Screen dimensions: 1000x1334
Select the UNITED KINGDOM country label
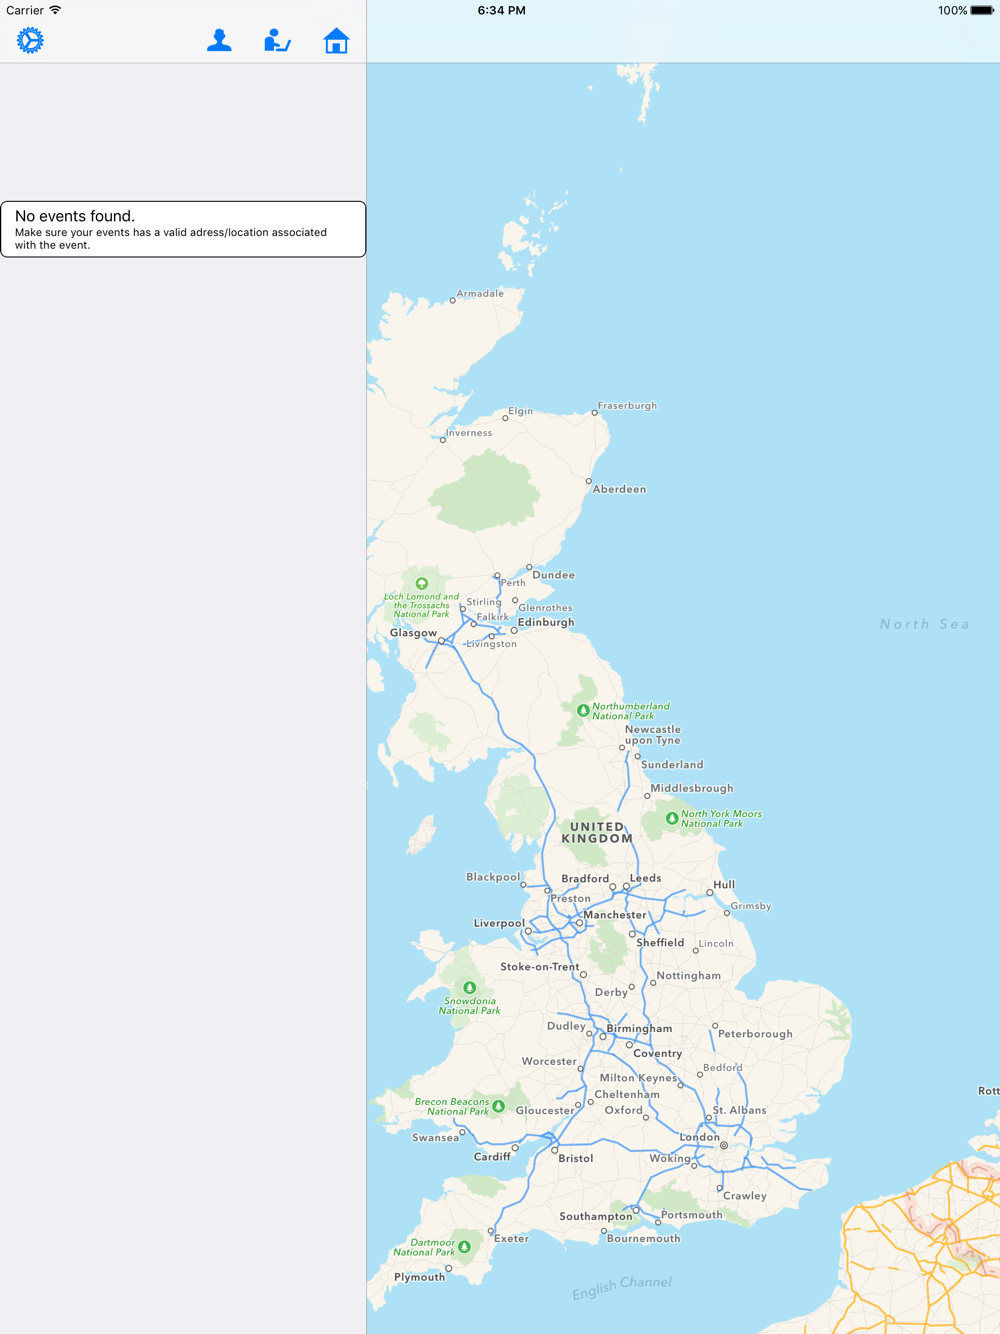pos(598,833)
